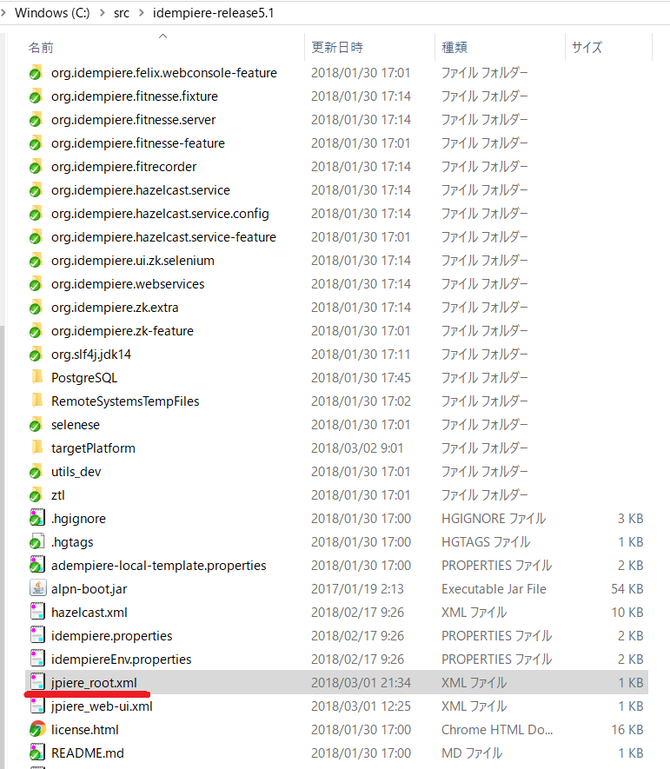Click the selenese folder icon

point(36,425)
